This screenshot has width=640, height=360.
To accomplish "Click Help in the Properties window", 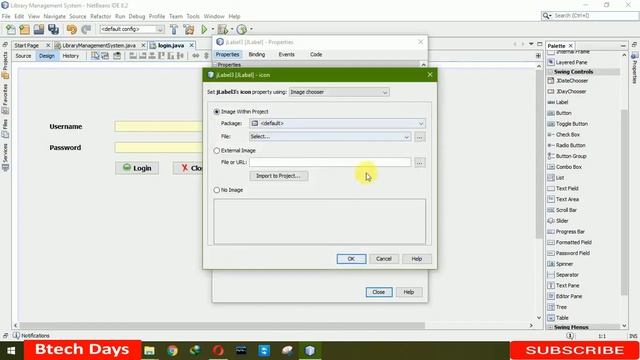I will 409,292.
